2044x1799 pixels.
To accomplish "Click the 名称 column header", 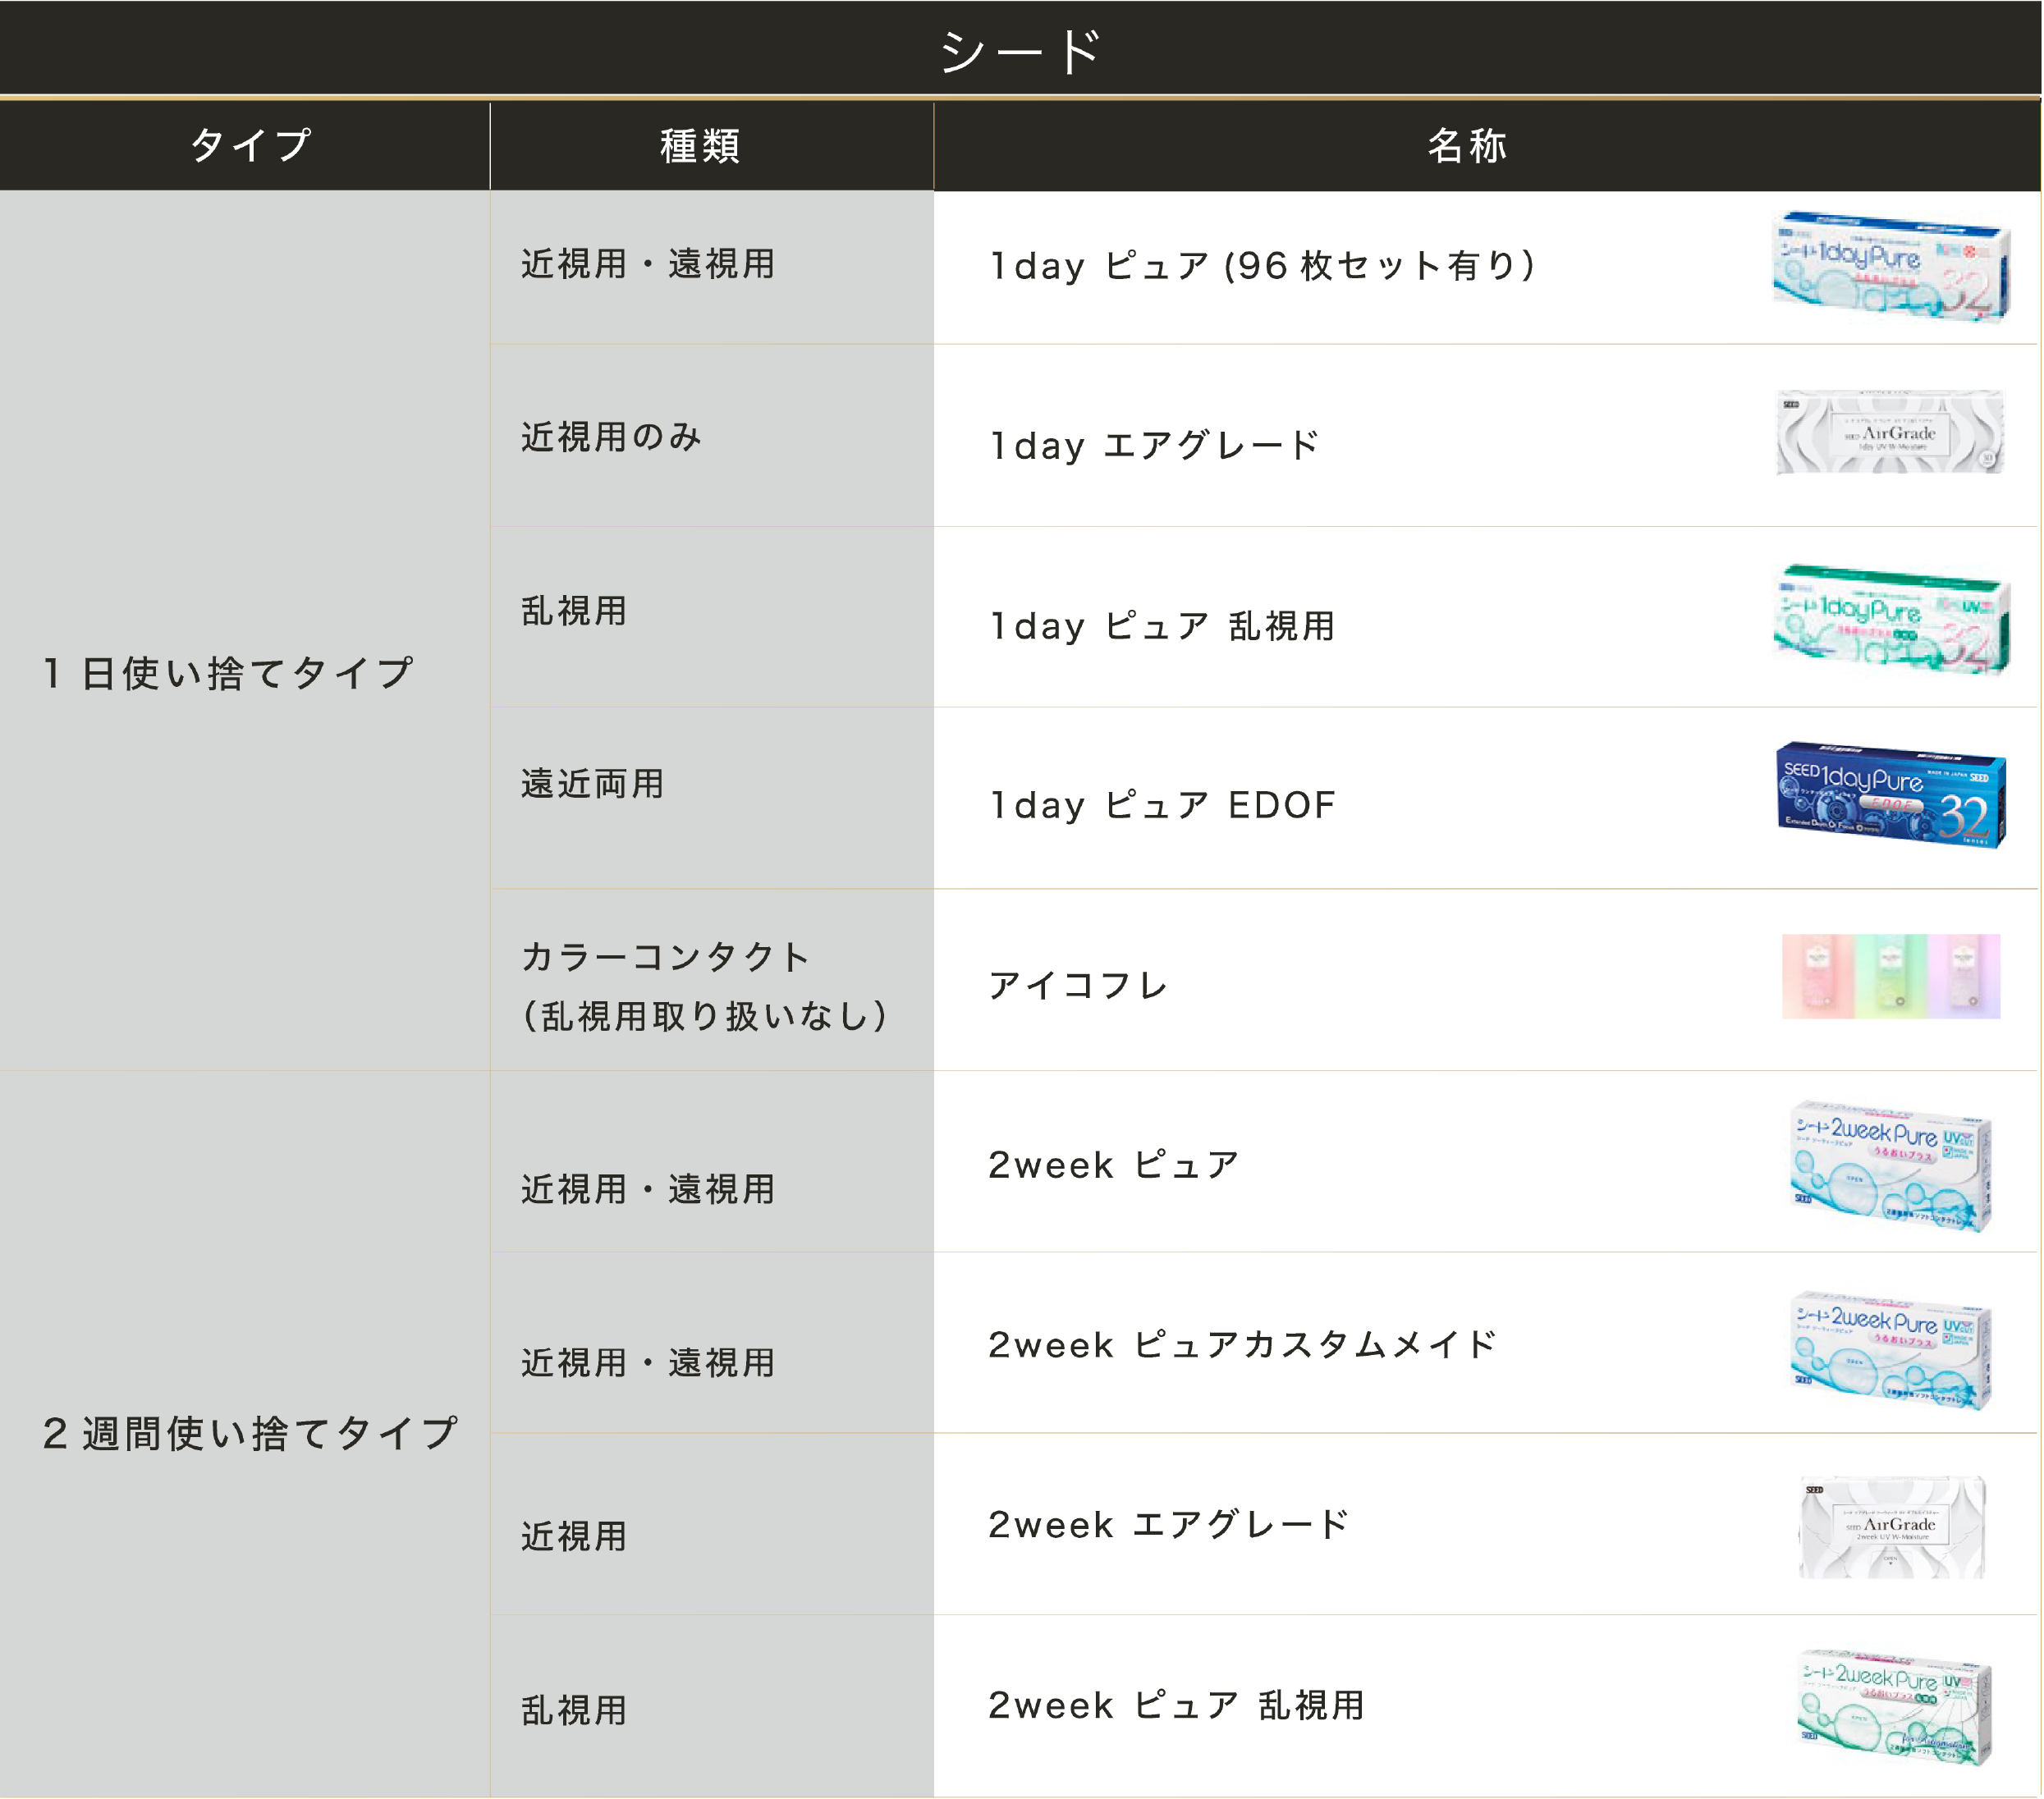I will pyautogui.click(x=1467, y=146).
